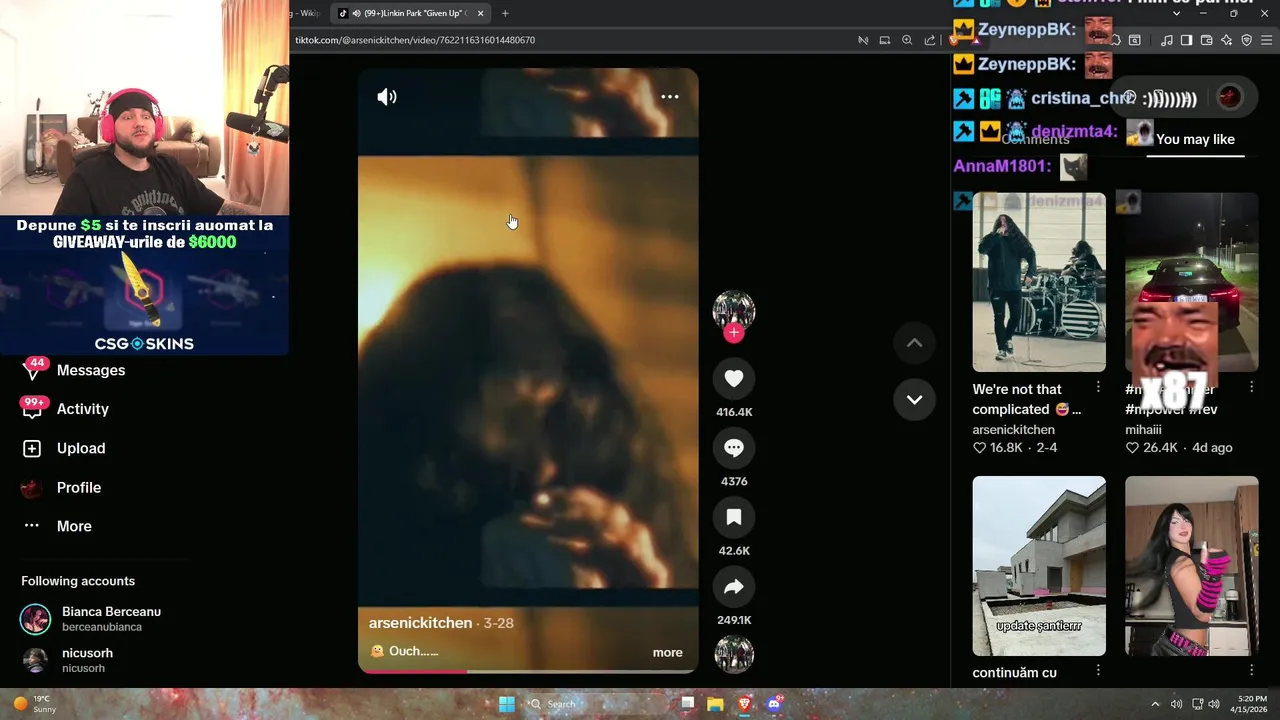Viewport: 1280px width, 720px height.
Task: Open the taskbar weather widget 19°C Sunny
Action: point(35,704)
